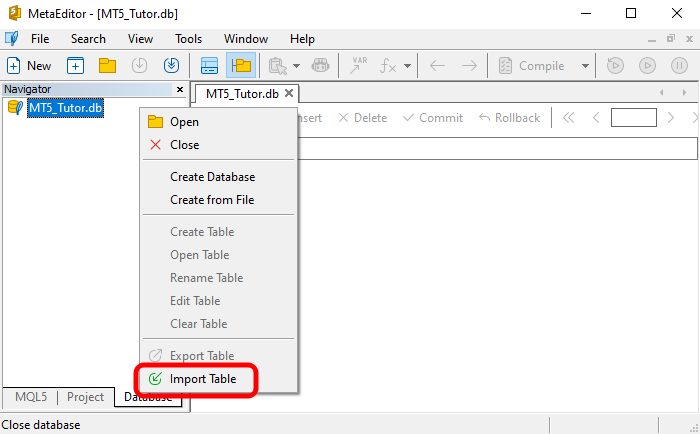Viewport: 700px width, 434px height.
Task: Click the open folder toolbar icon
Action: click(x=107, y=66)
